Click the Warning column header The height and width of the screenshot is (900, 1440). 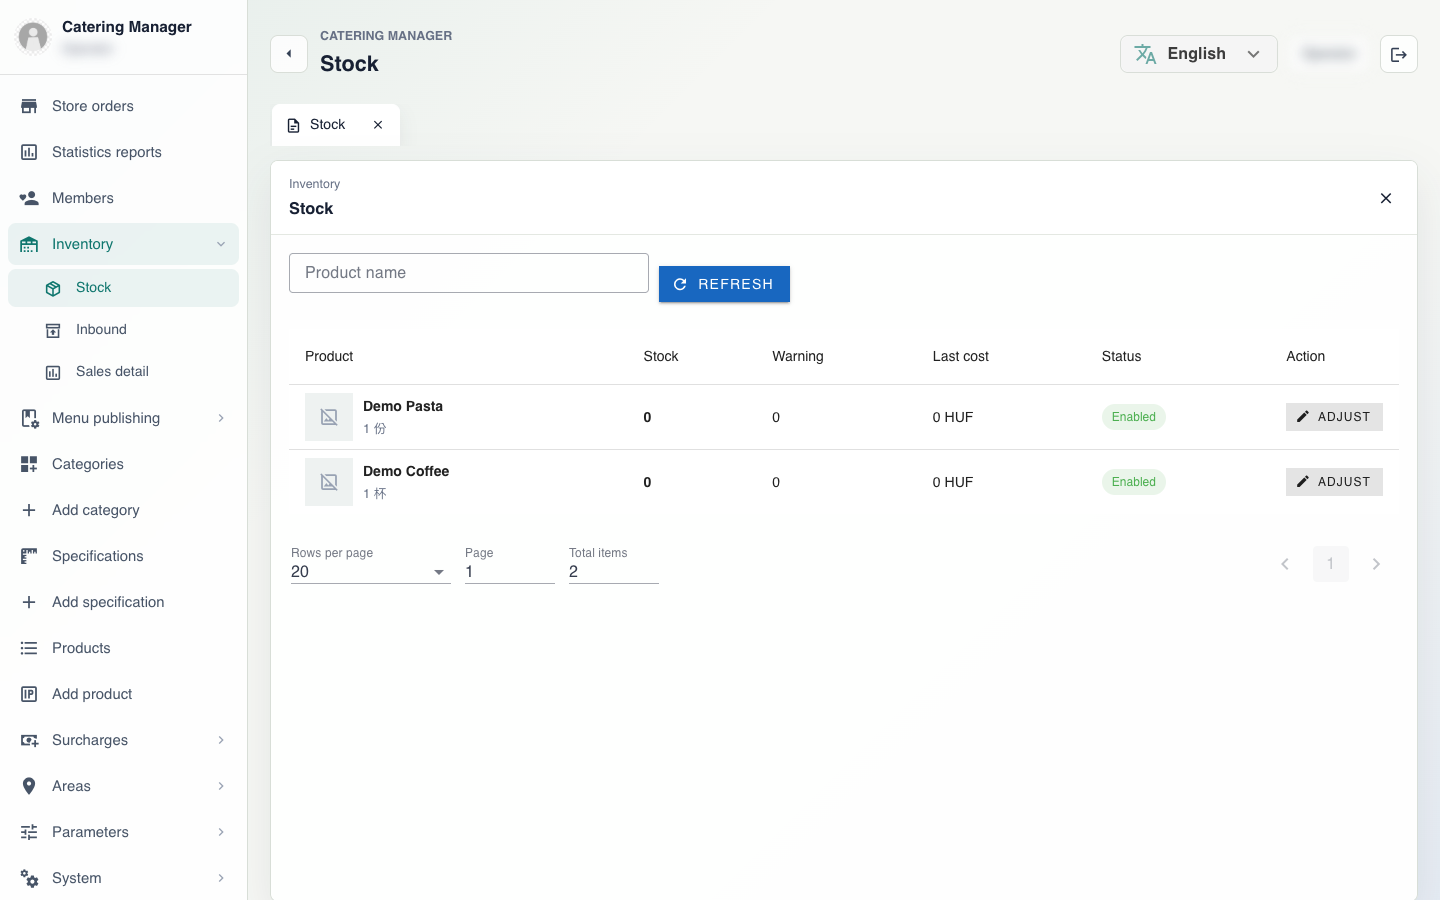tap(798, 356)
